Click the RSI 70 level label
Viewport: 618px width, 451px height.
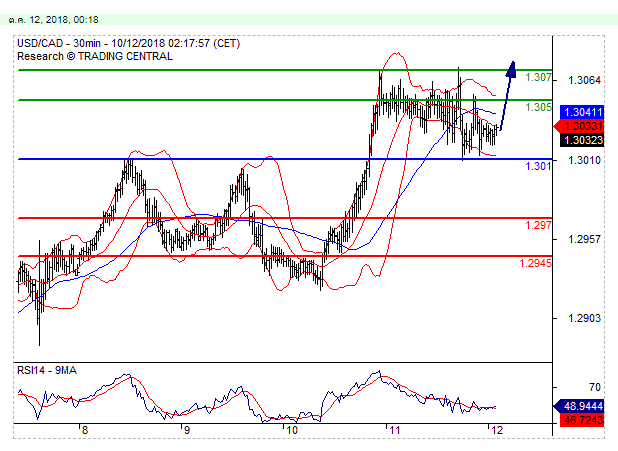coord(595,388)
